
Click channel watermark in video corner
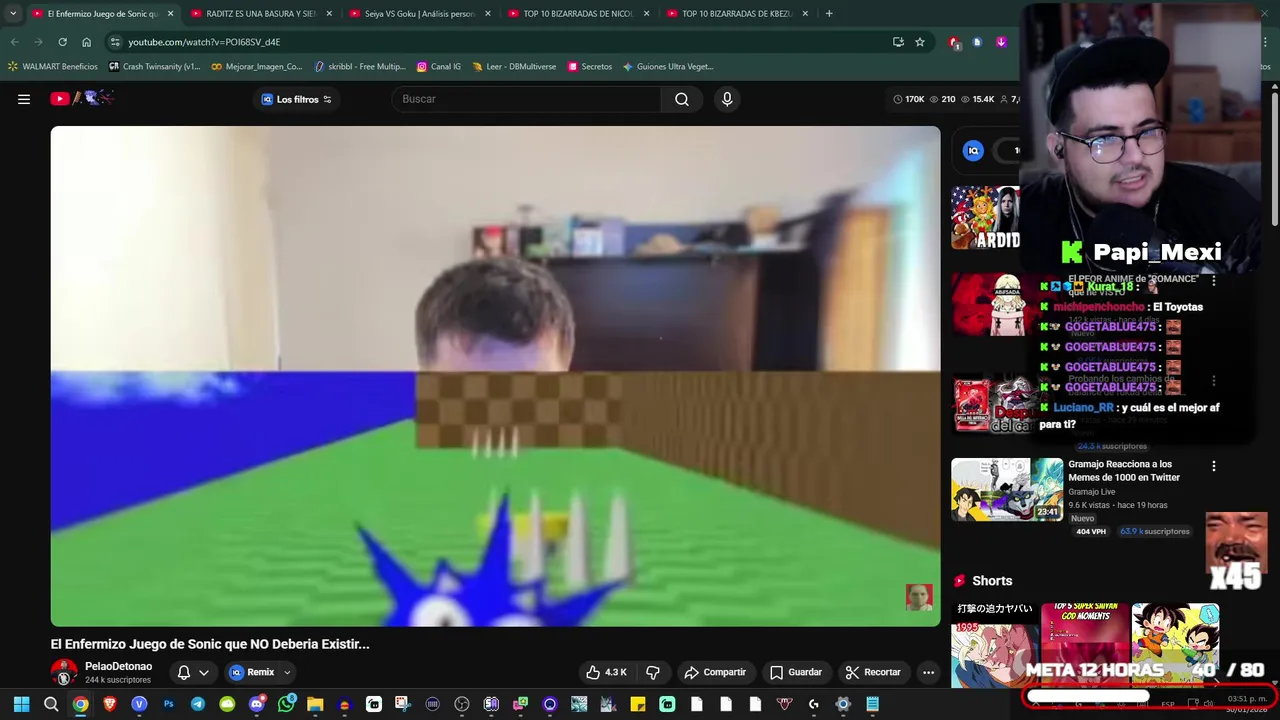(x=919, y=597)
